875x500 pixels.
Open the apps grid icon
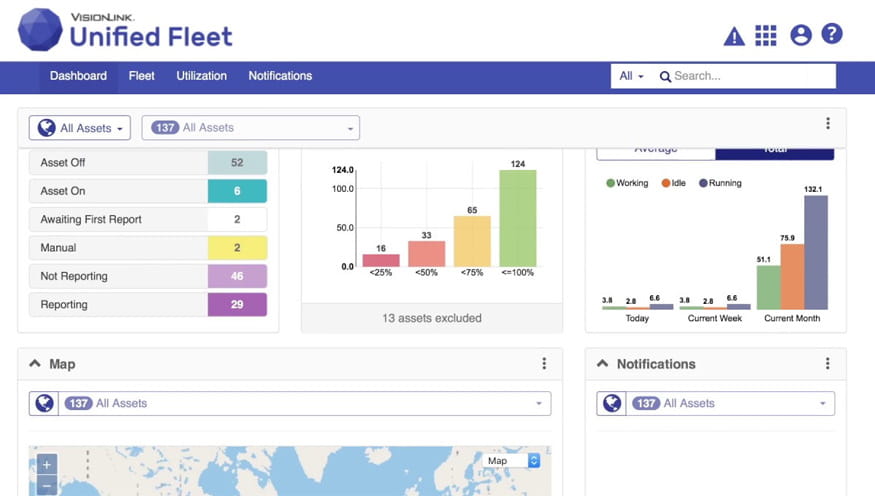click(x=766, y=35)
